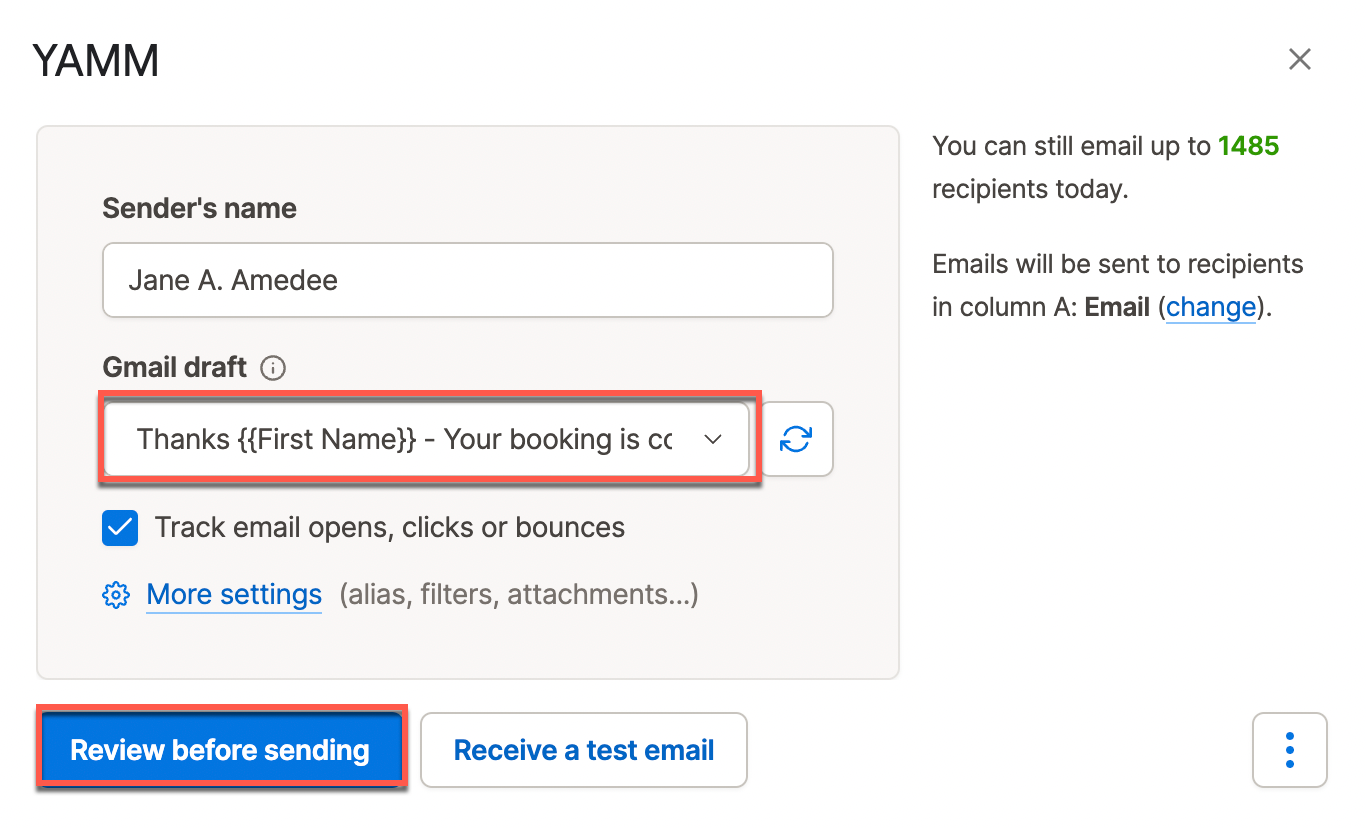Click the bold 'Email' column name text
The height and width of the screenshot is (828, 1366).
click(x=1116, y=307)
